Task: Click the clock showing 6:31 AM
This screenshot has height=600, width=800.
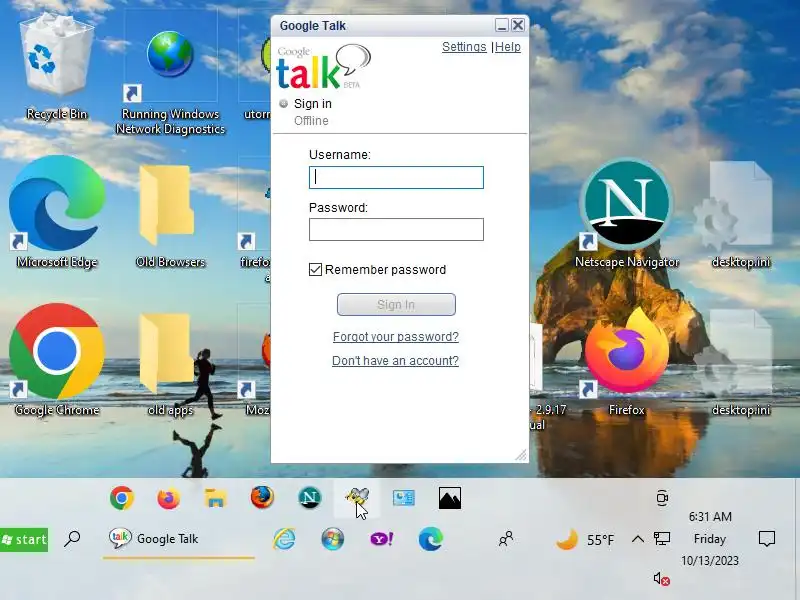Action: click(710, 517)
